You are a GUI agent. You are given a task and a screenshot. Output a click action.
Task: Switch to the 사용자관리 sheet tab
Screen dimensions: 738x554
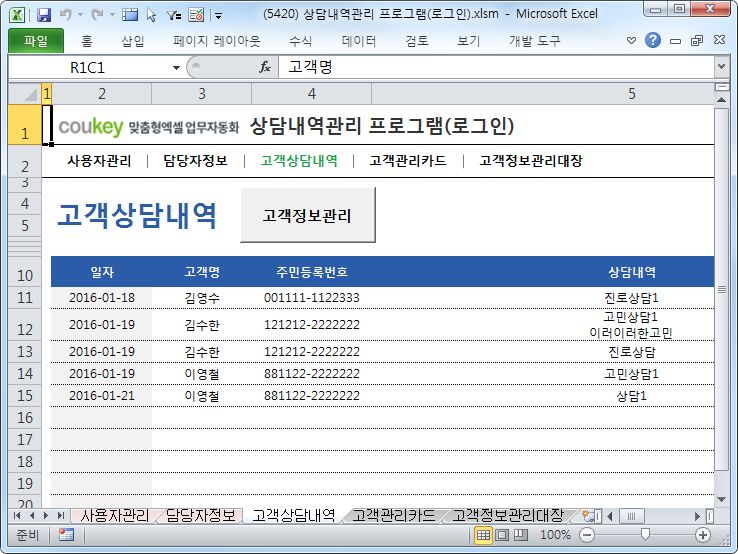114,516
